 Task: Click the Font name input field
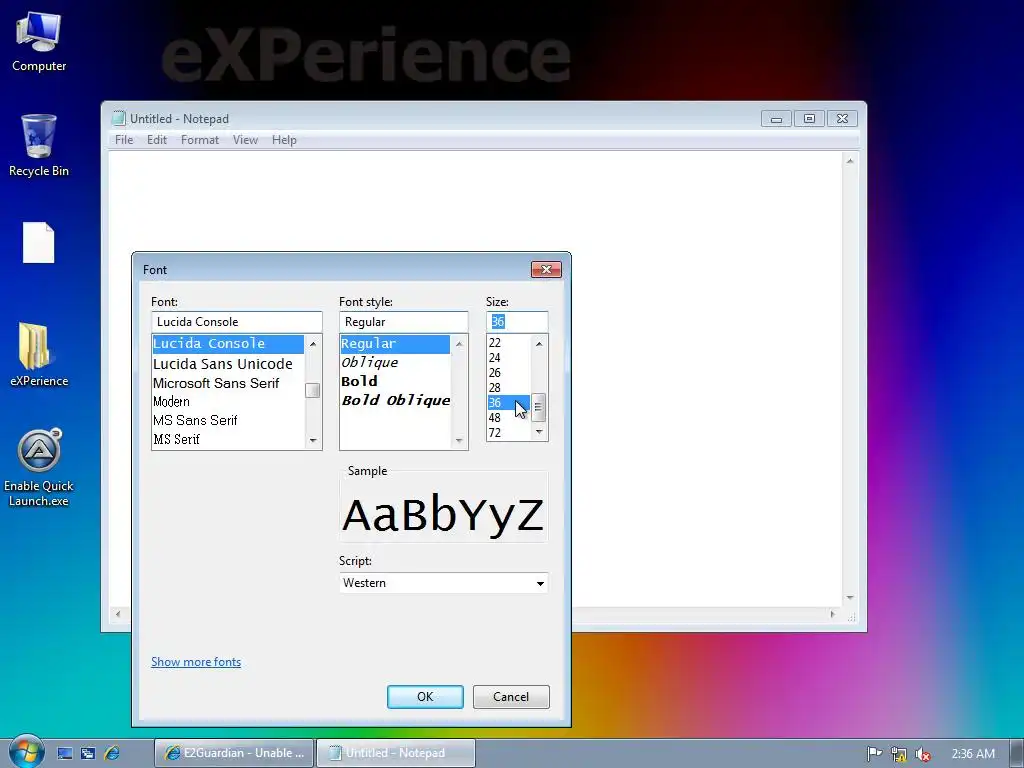[x=236, y=321]
